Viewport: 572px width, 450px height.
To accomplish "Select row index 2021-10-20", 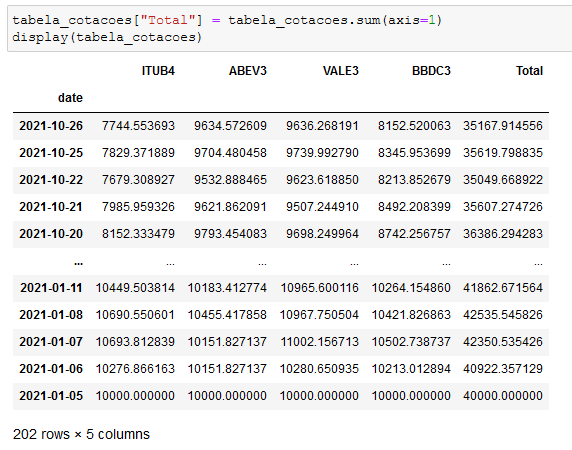I will (51, 234).
